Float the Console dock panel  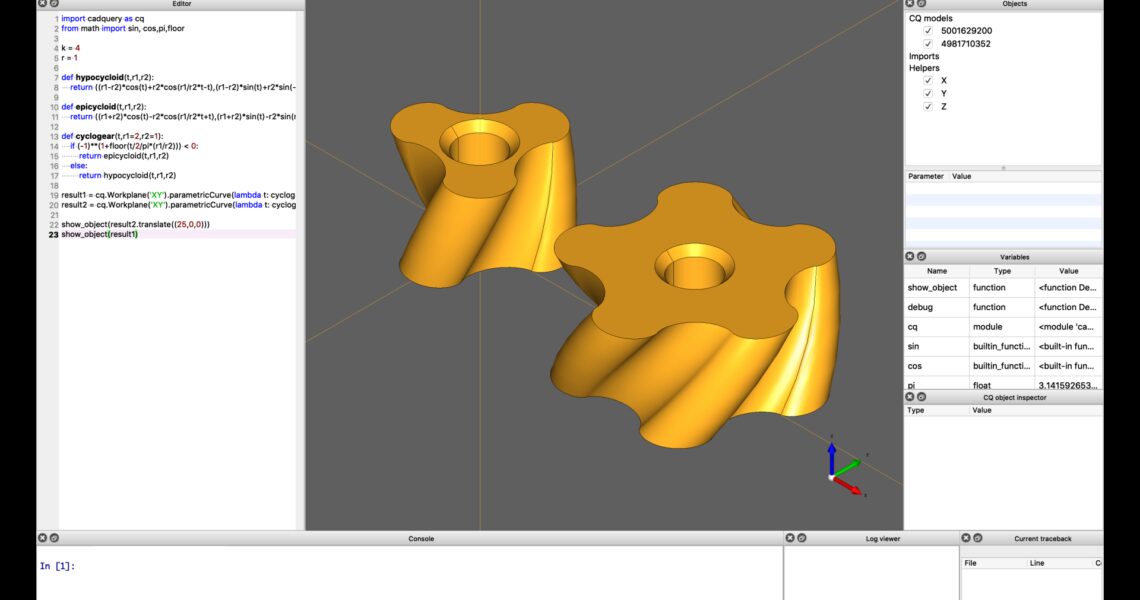[54, 538]
